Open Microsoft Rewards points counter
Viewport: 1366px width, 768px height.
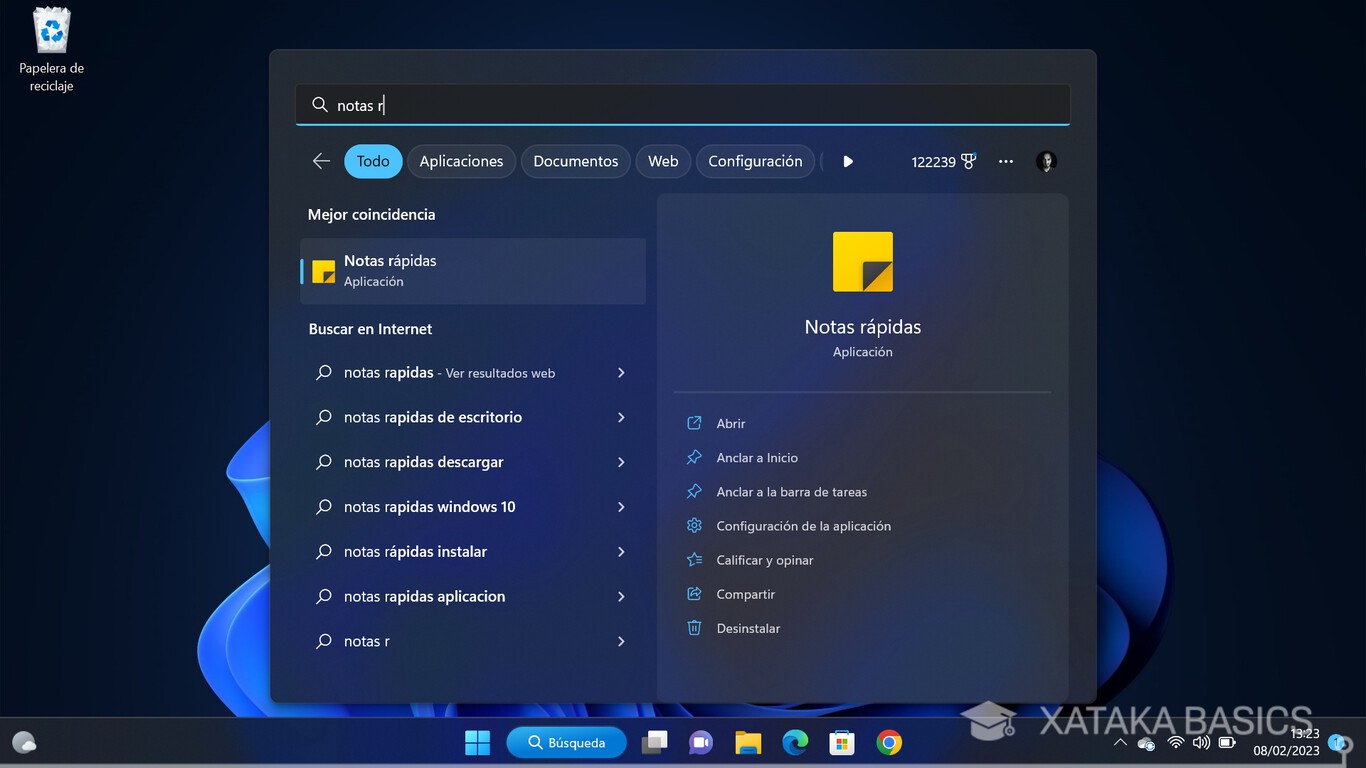(x=941, y=161)
